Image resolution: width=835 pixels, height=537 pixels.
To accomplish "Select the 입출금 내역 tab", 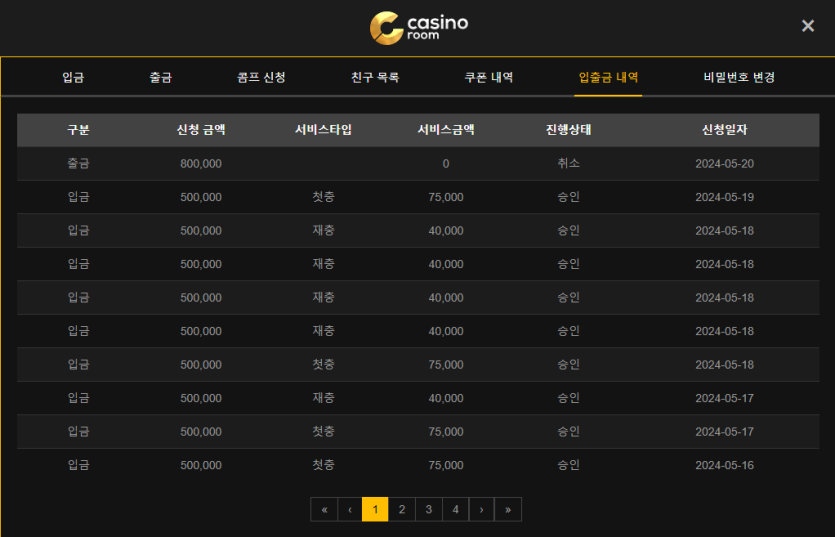I will [608, 77].
